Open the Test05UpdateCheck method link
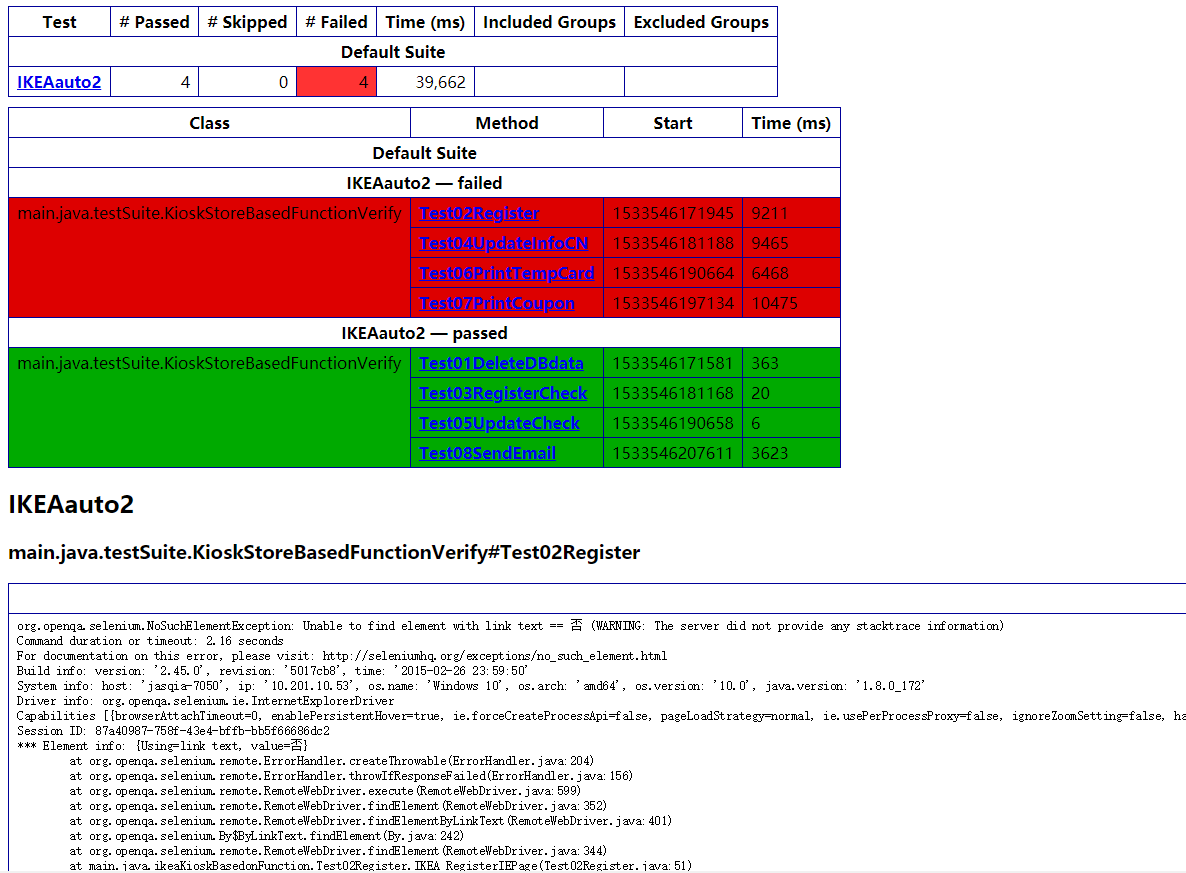This screenshot has height=873, width=1186. [499, 424]
